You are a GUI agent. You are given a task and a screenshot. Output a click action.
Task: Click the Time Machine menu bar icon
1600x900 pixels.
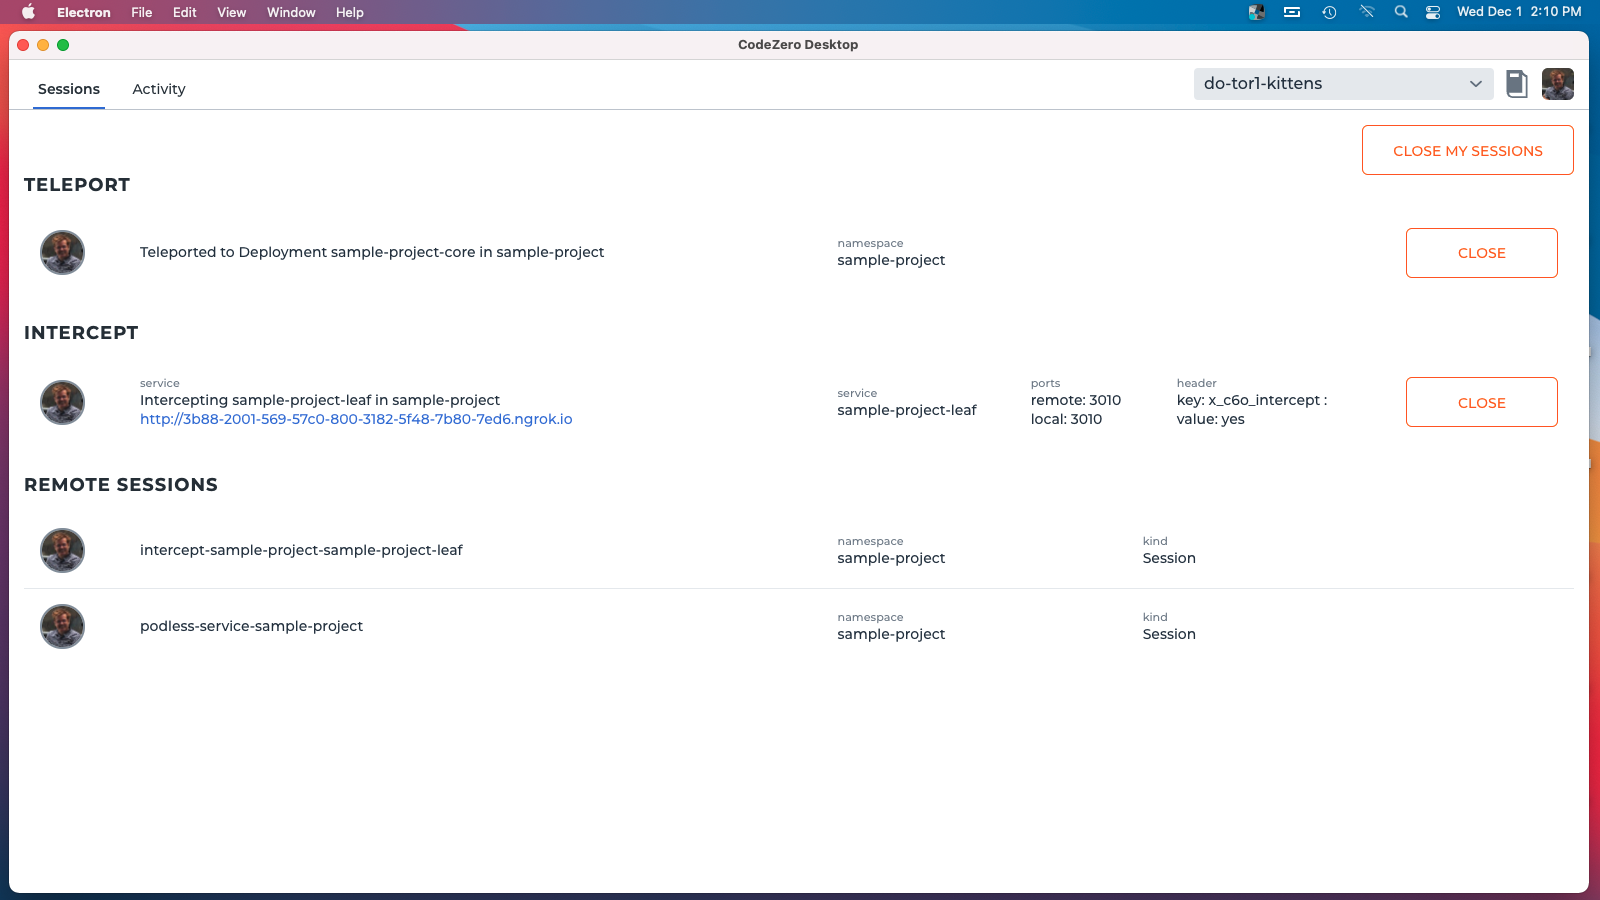click(1329, 12)
